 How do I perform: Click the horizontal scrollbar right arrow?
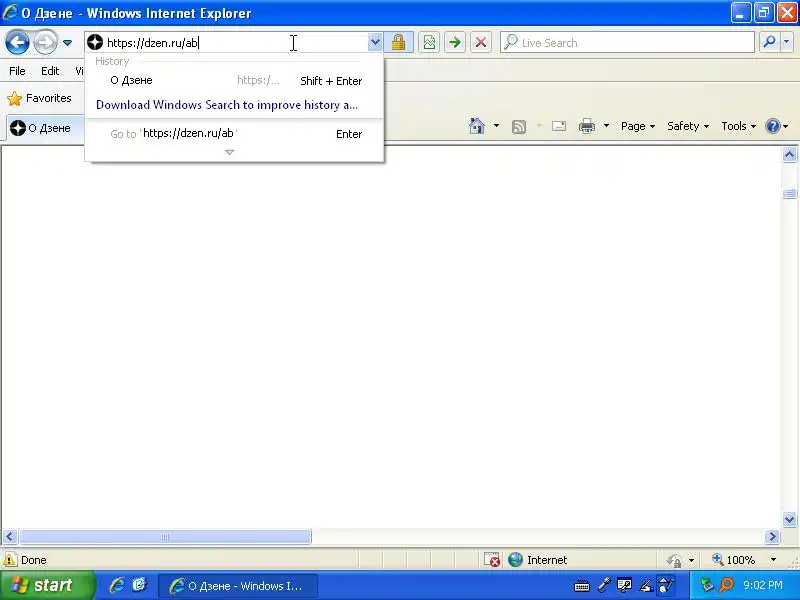[x=772, y=536]
